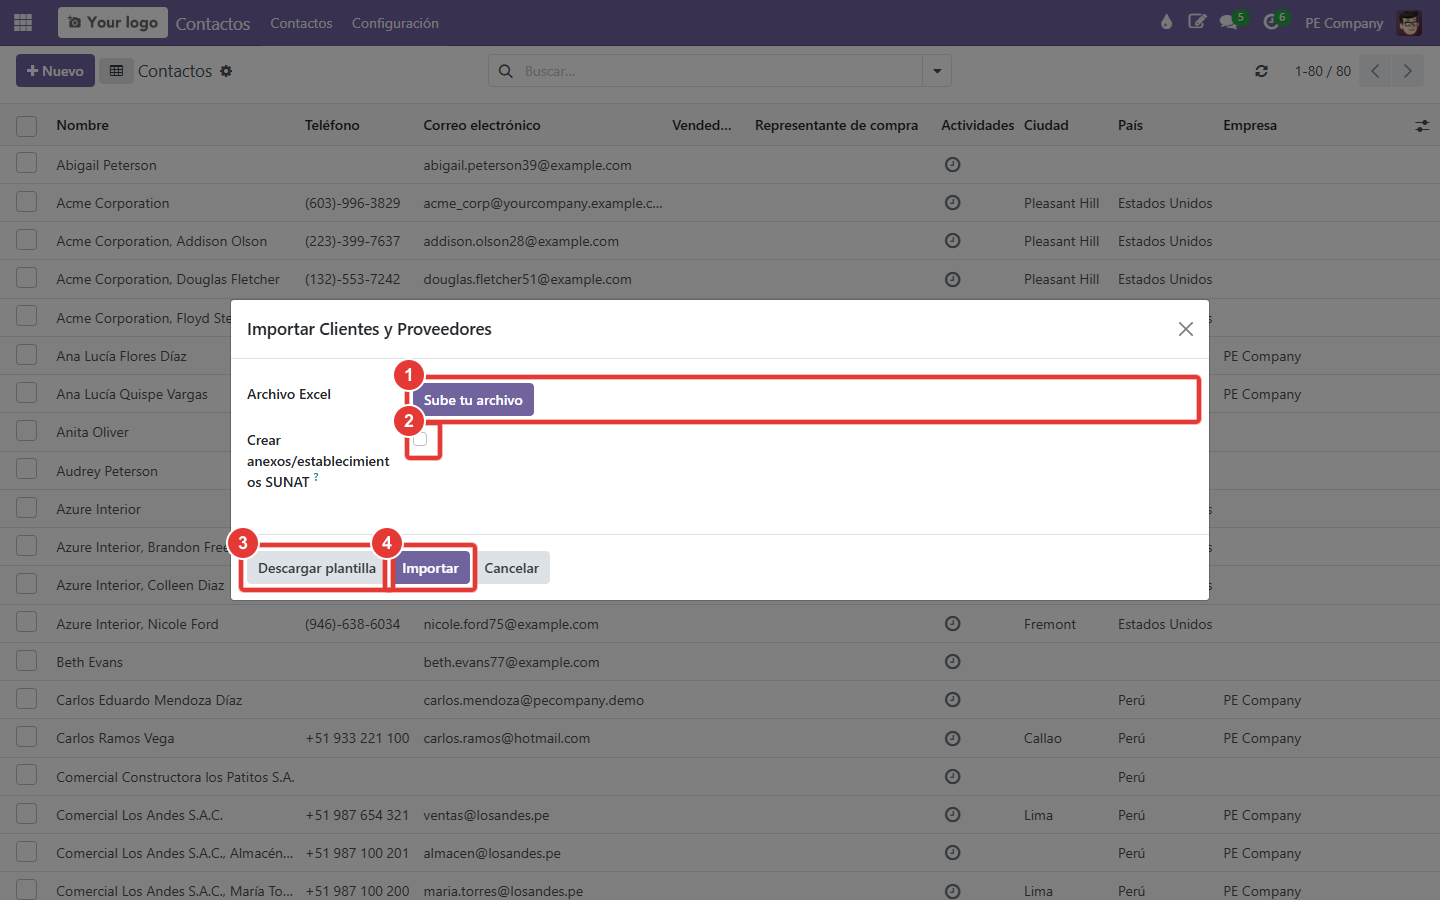Go to the next page arrow
Screen dimensions: 1440x900
coord(1408,71)
